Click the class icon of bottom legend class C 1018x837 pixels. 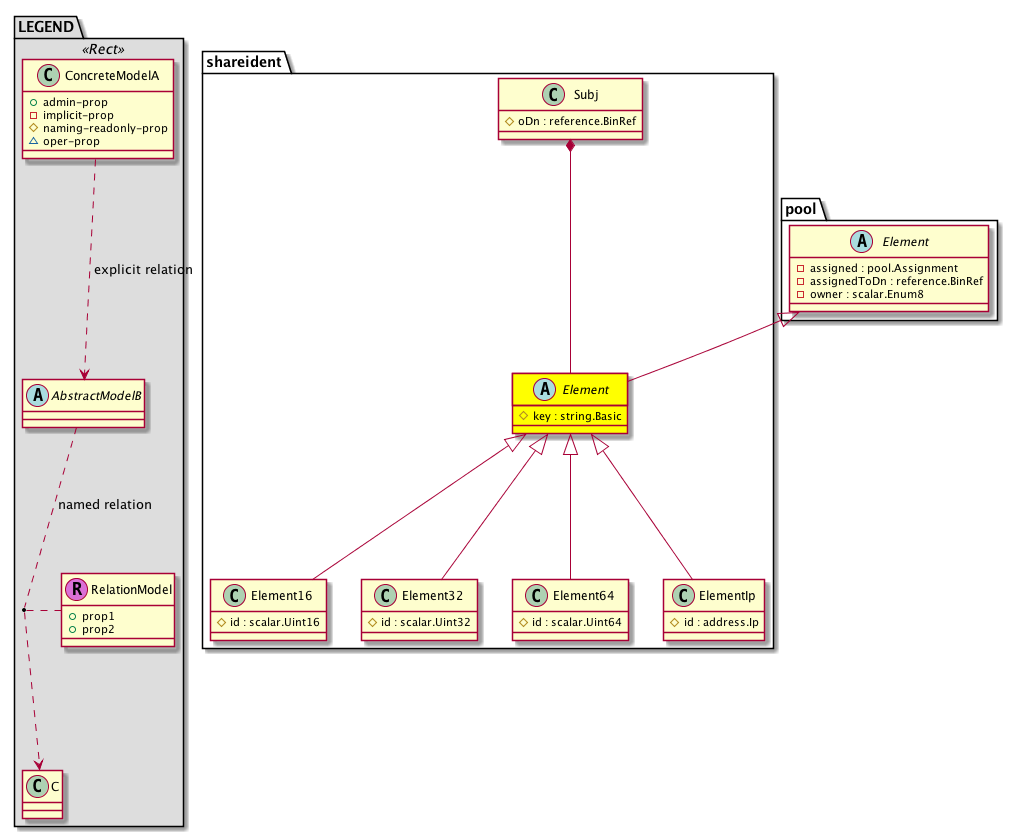pyautogui.click(x=38, y=787)
